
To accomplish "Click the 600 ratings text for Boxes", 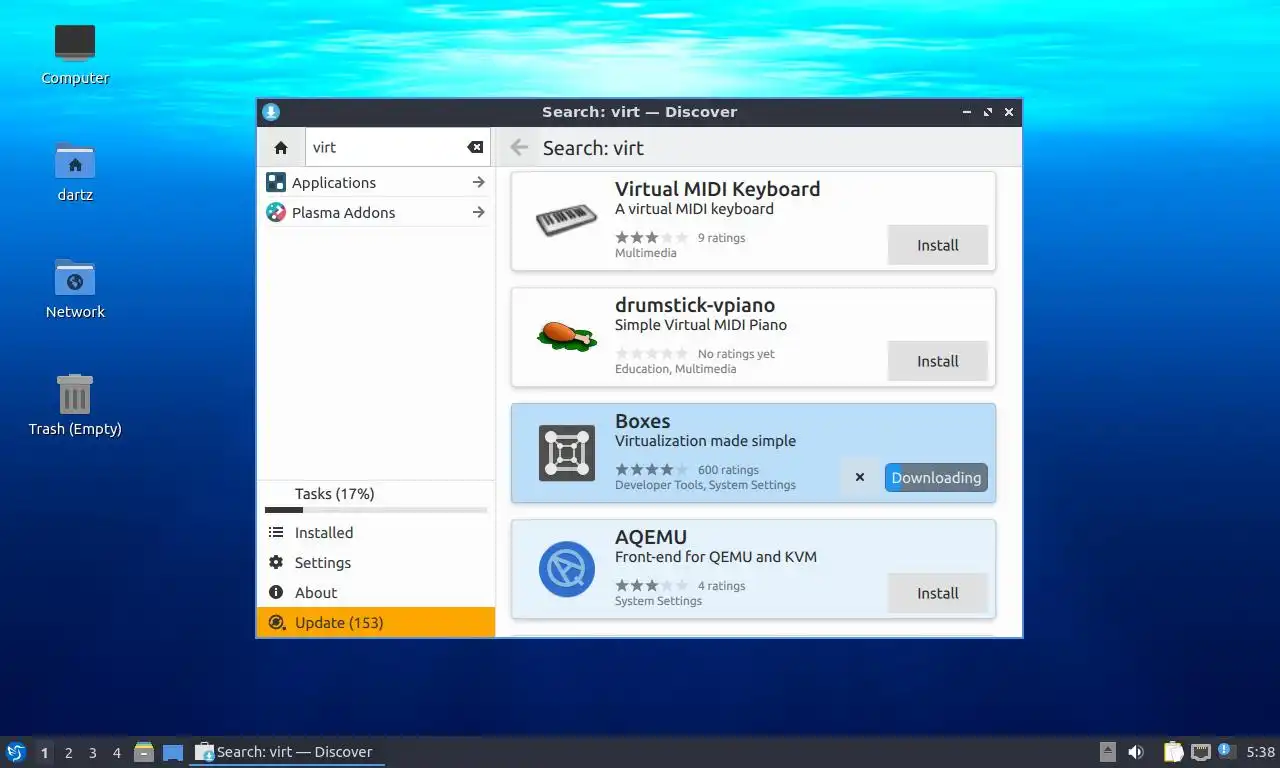I will [x=728, y=470].
